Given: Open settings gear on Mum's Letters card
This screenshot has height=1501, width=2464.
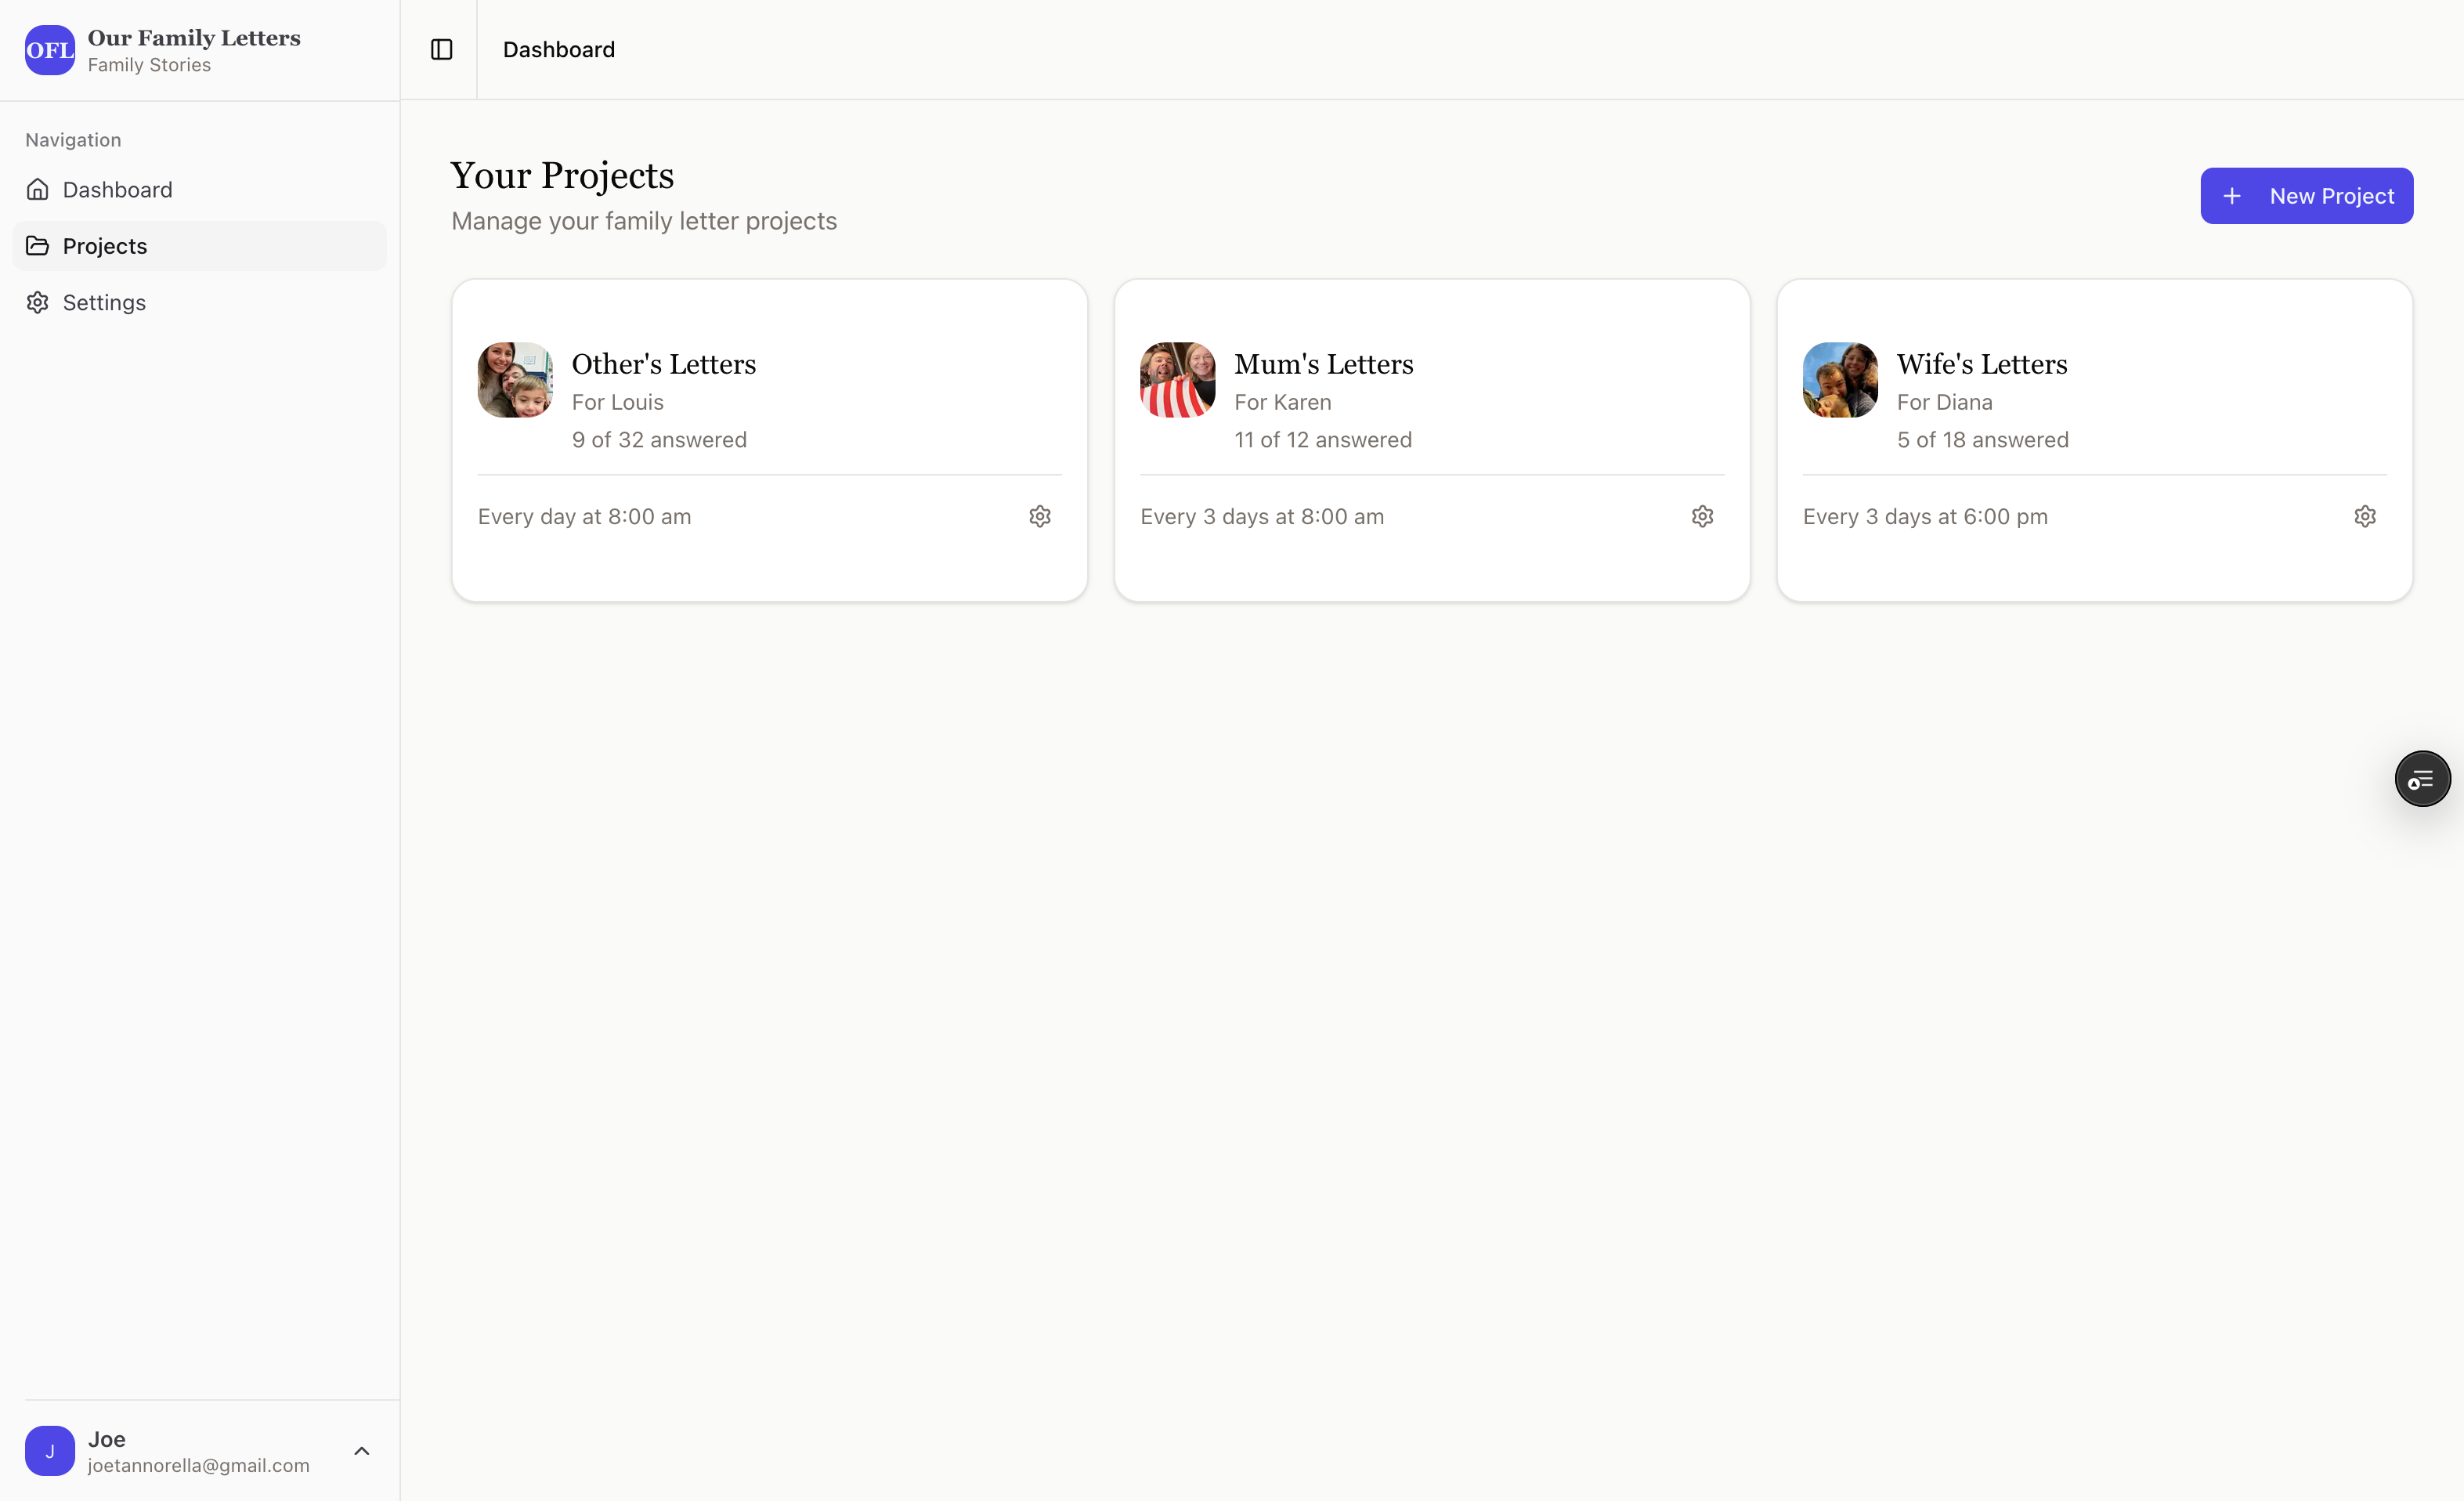Looking at the screenshot, I should click(x=1702, y=516).
